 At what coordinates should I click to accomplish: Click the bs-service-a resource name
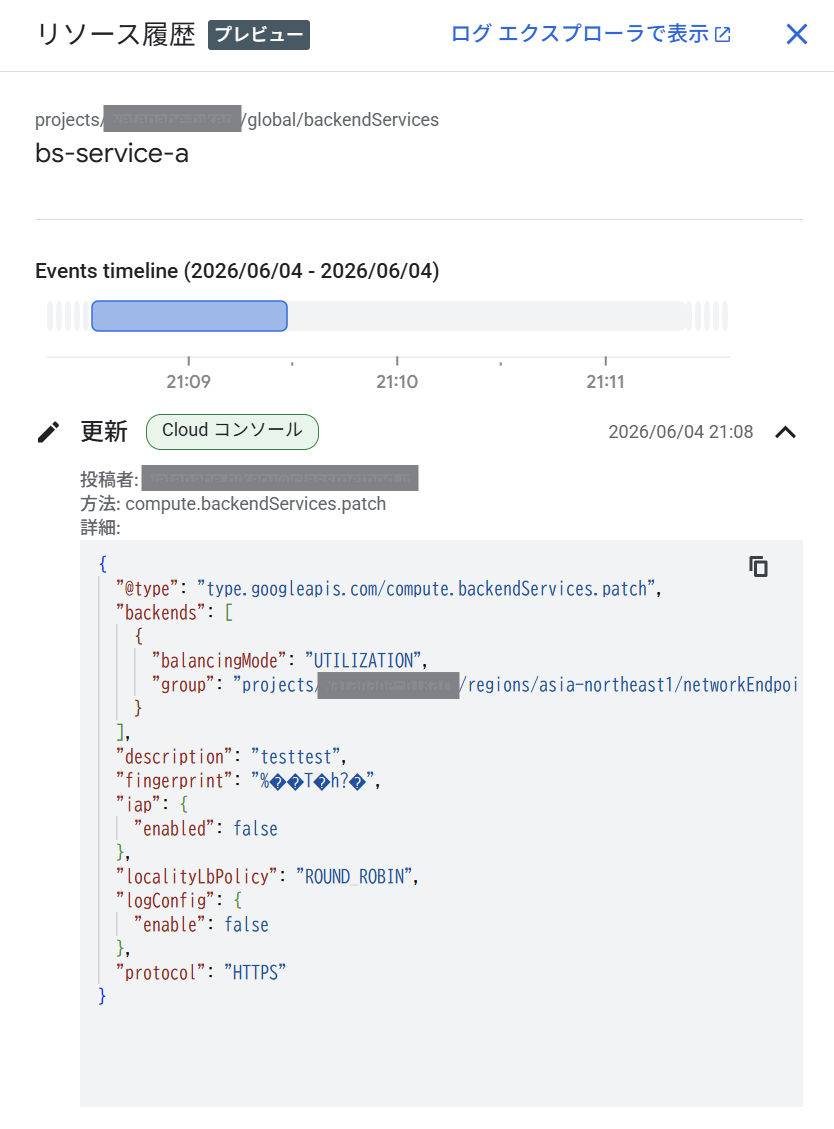click(112, 153)
